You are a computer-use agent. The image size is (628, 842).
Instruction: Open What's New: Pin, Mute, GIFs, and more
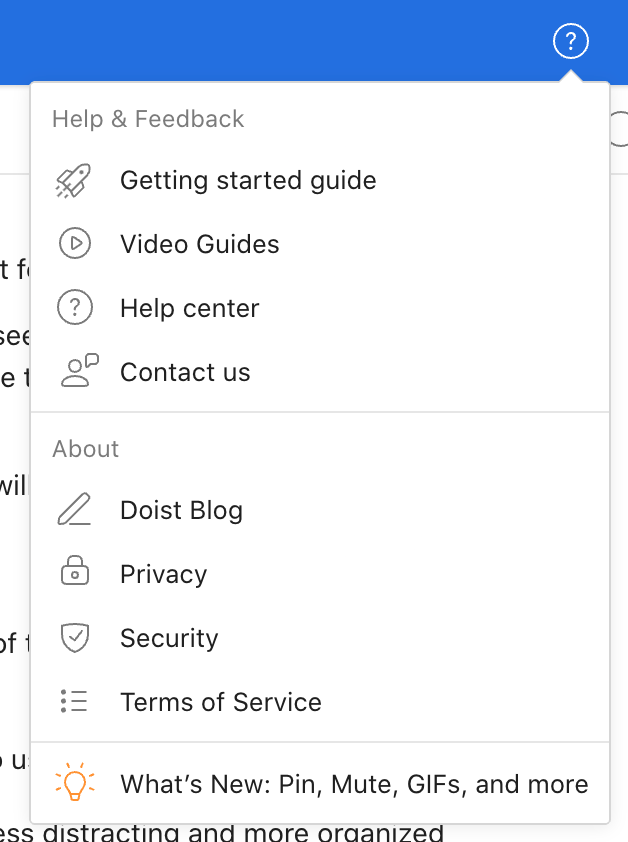coord(354,783)
